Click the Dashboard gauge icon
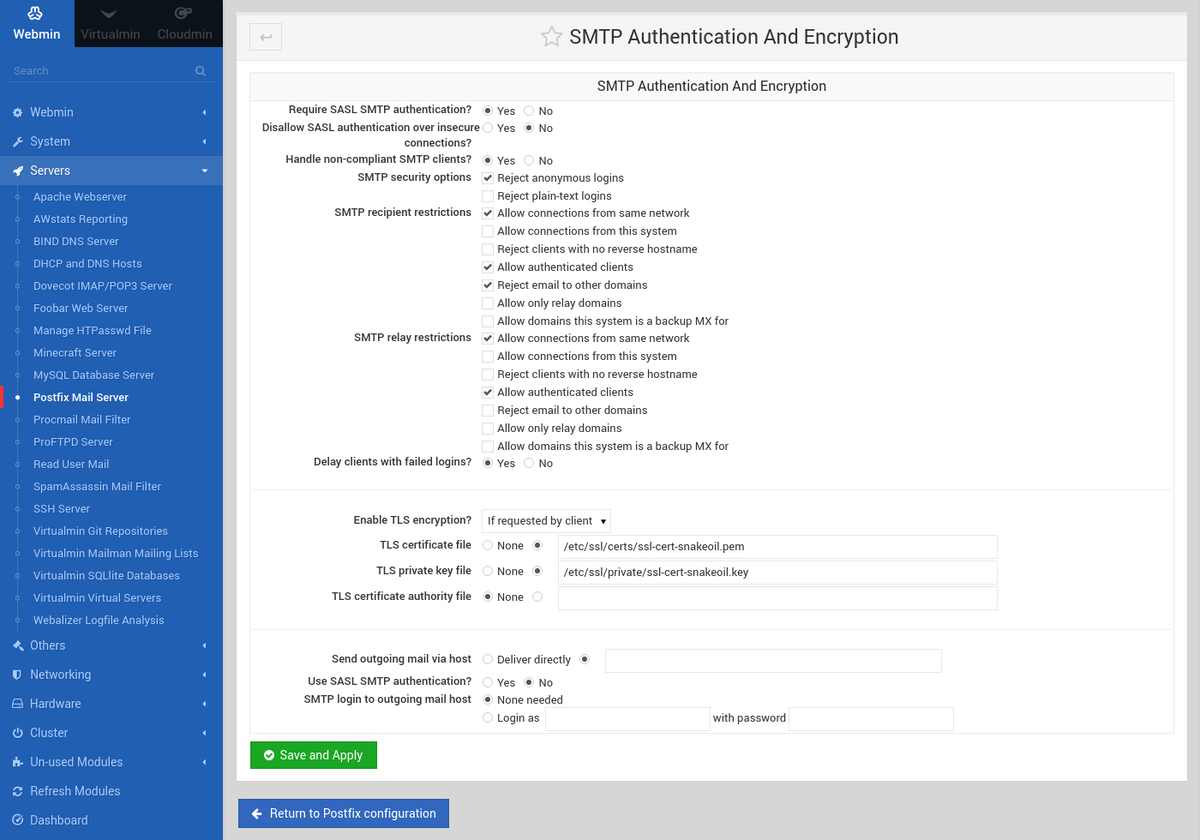 pos(18,820)
